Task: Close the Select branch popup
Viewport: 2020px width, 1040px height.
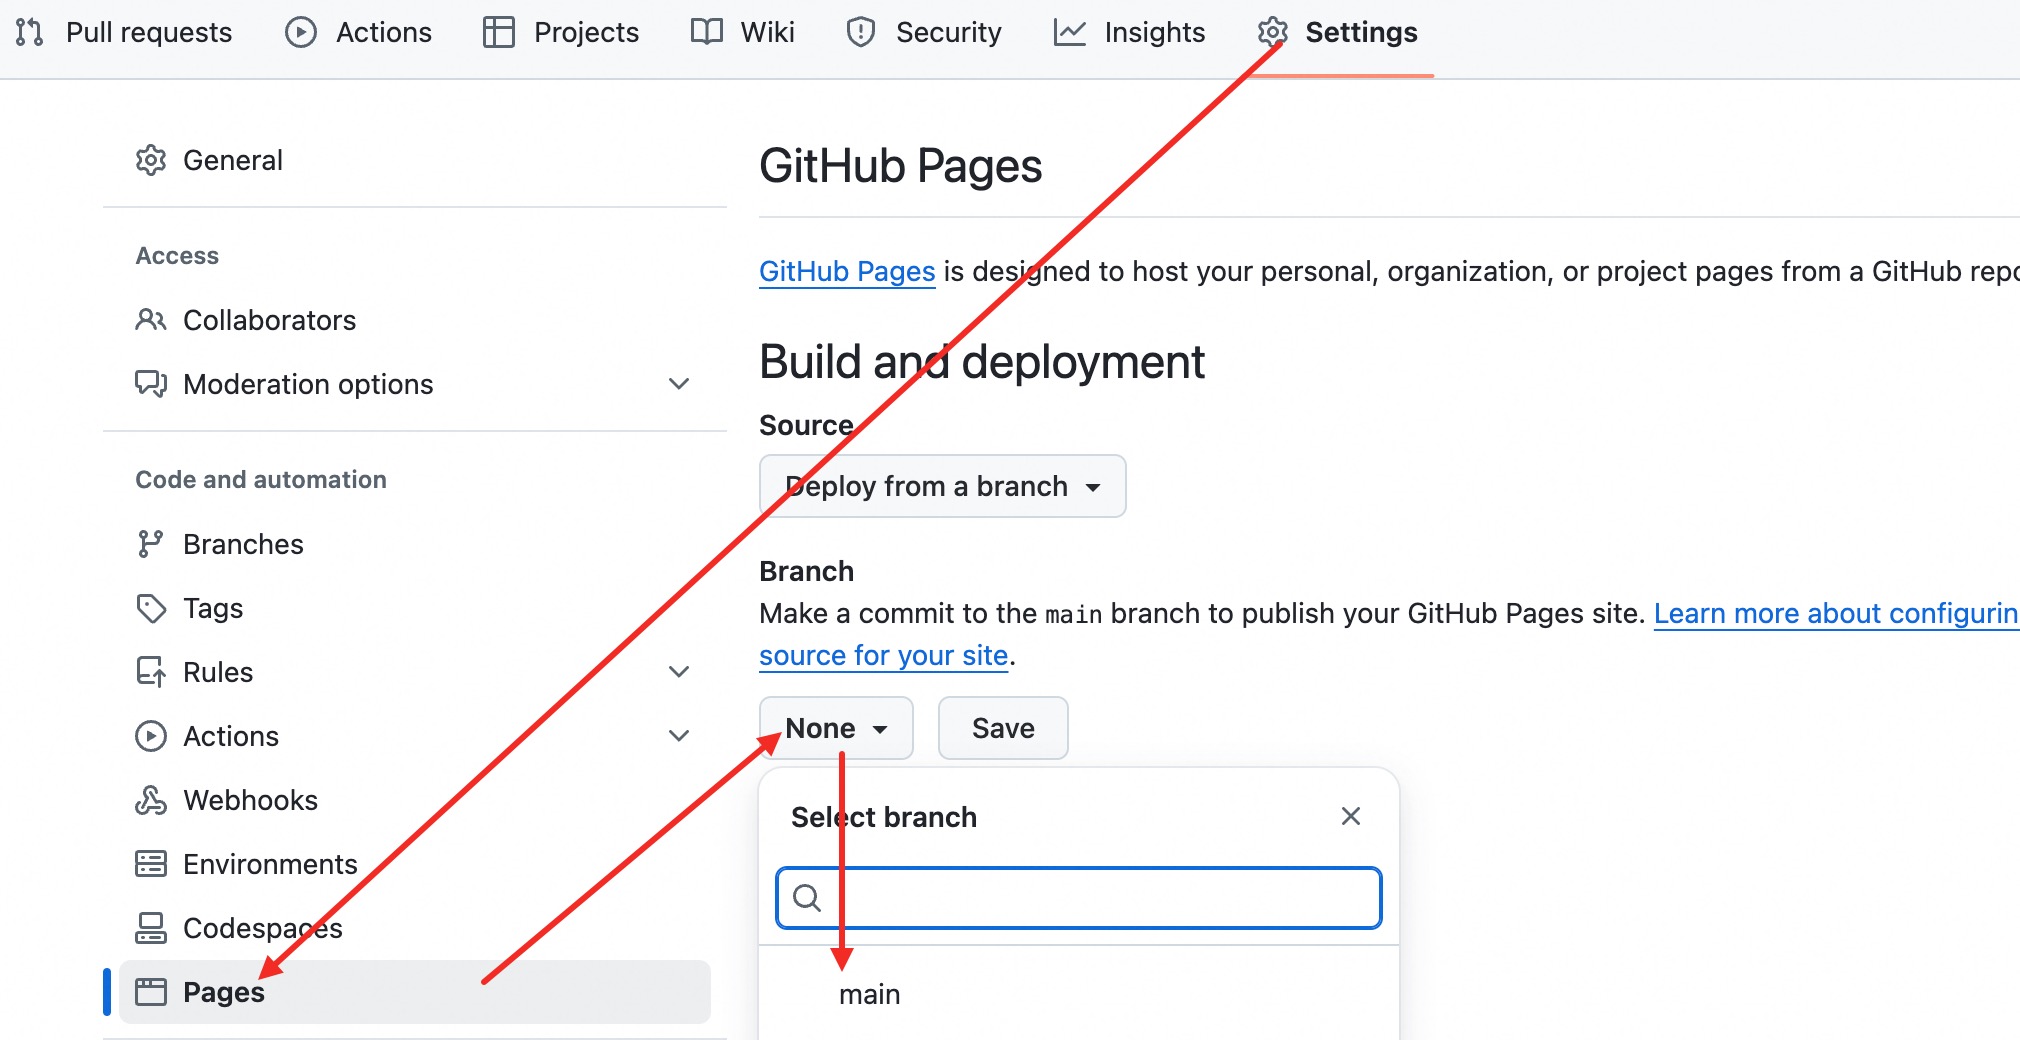Action: [x=1351, y=817]
